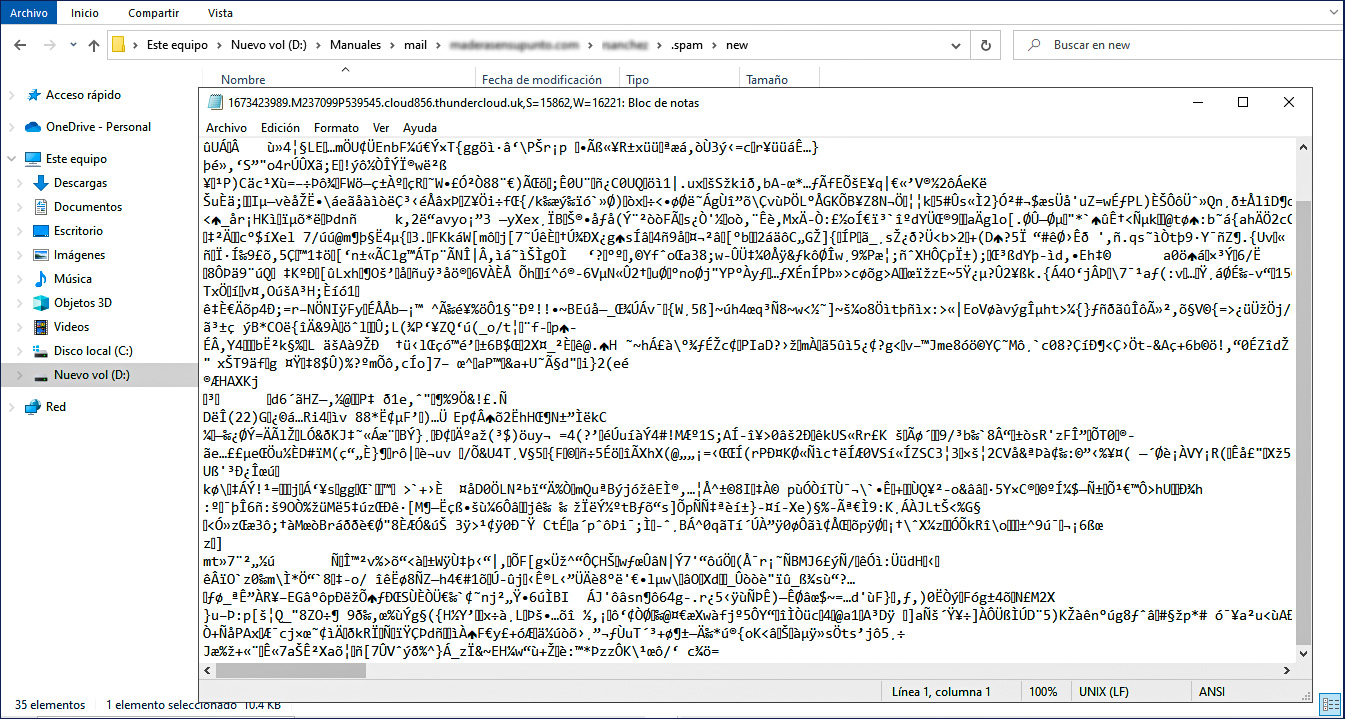
Task: Refresh the current folder view
Action: pos(987,46)
